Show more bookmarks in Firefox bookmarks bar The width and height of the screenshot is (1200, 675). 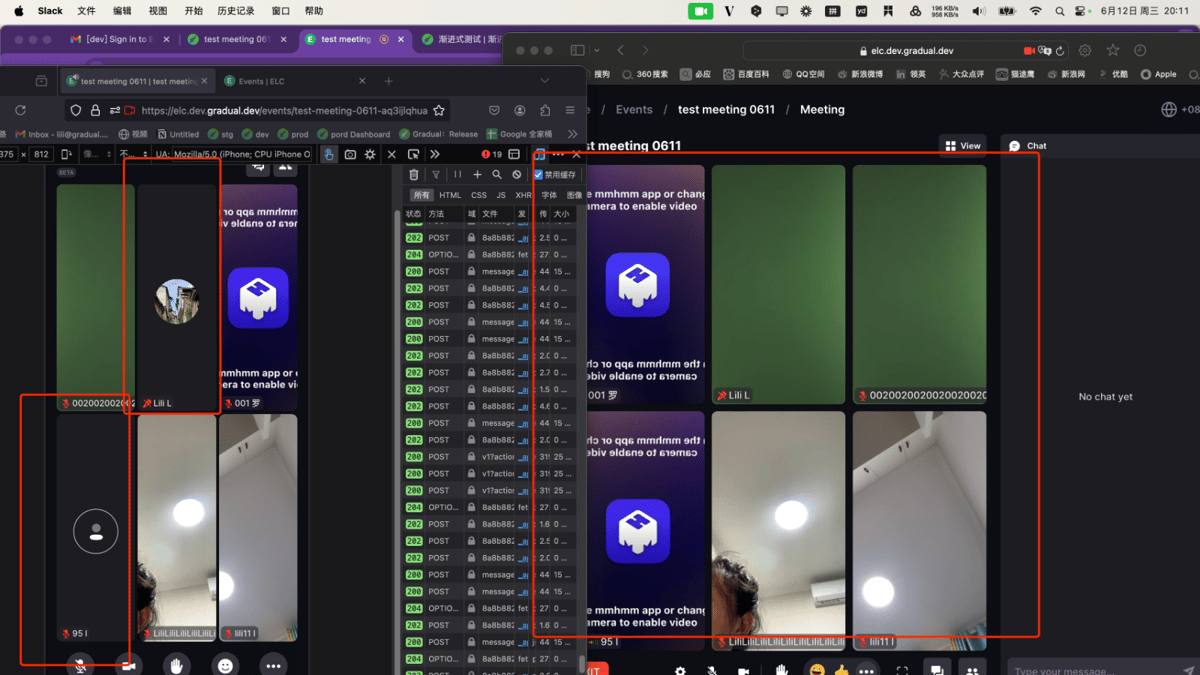(572, 134)
